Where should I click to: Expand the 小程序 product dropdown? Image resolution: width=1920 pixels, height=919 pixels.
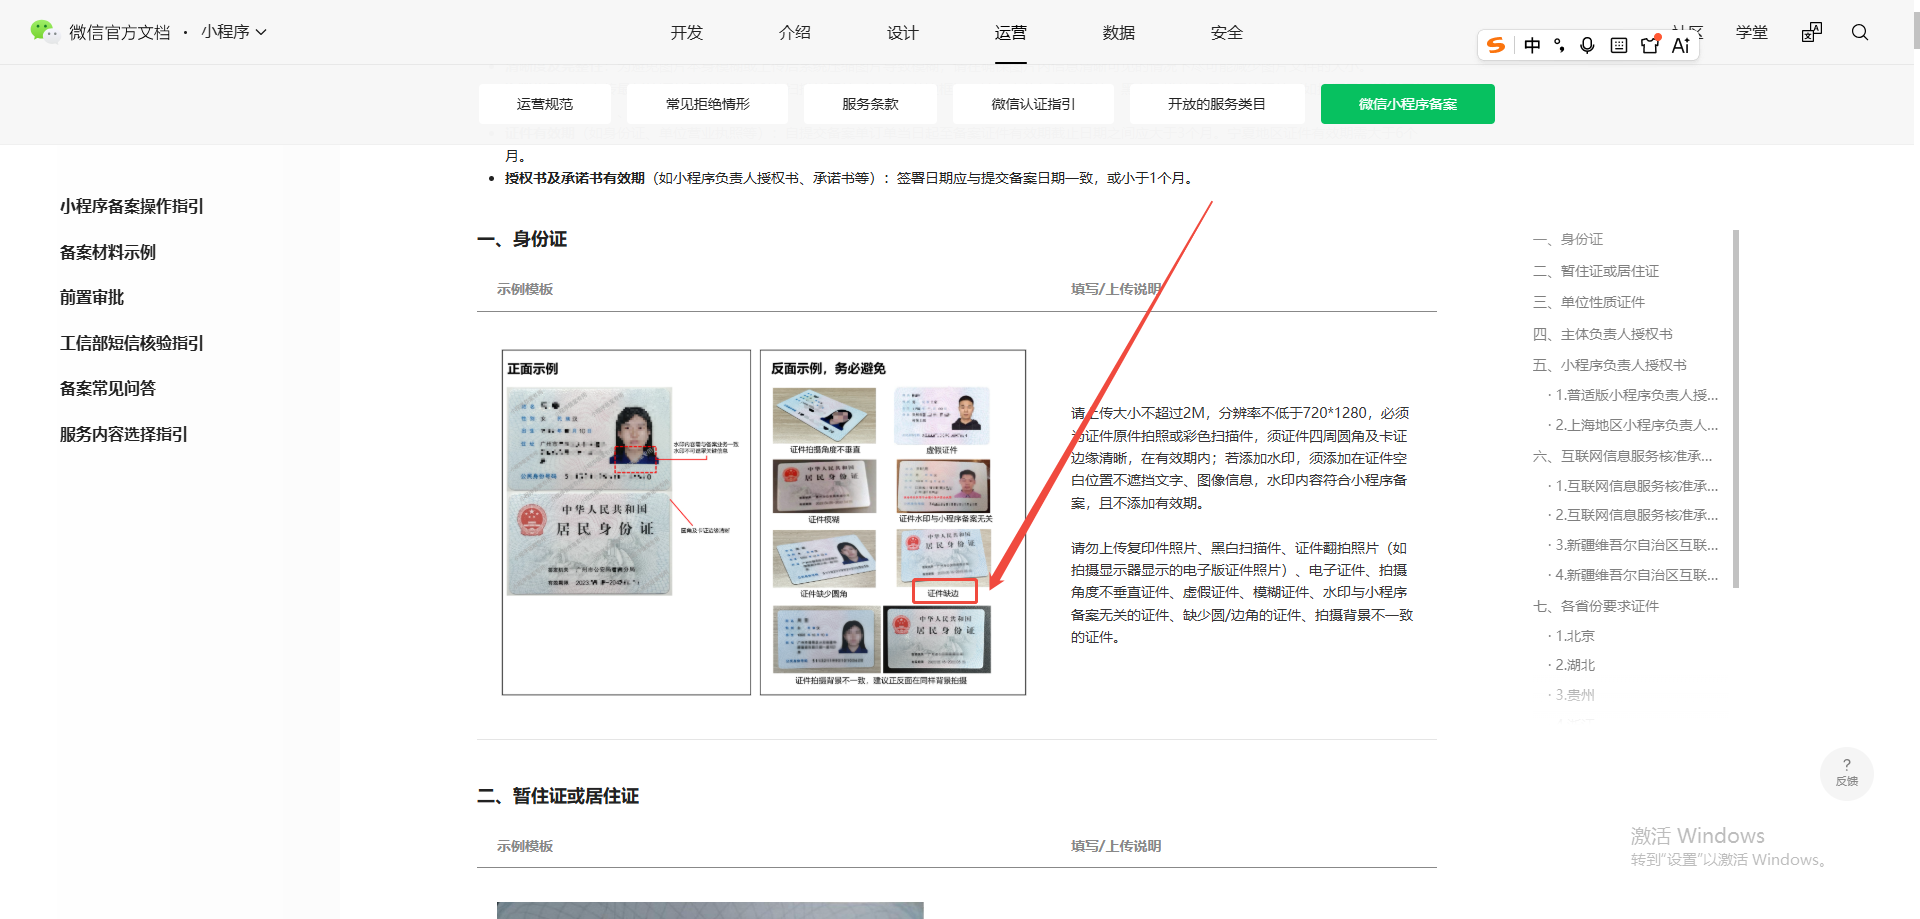(x=234, y=32)
